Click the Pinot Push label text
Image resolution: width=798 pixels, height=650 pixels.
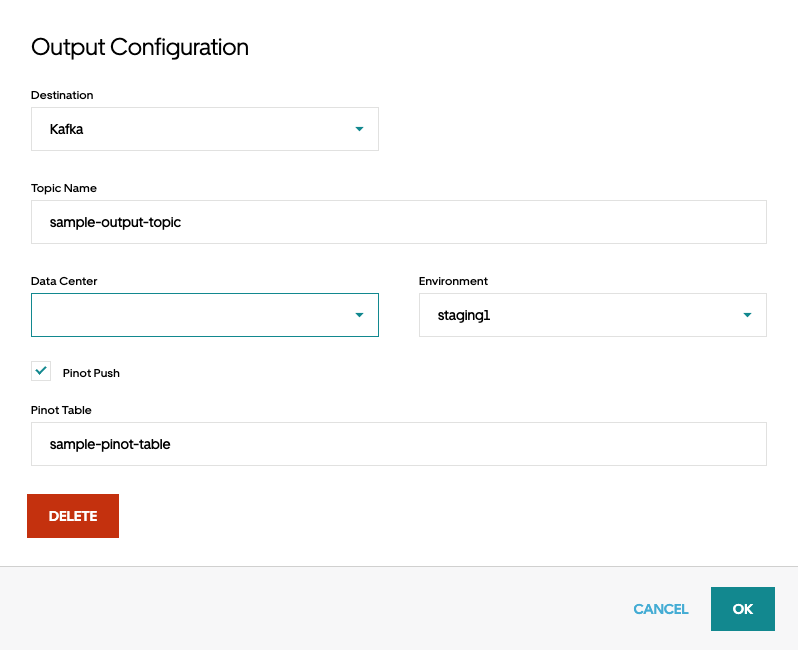pos(91,373)
